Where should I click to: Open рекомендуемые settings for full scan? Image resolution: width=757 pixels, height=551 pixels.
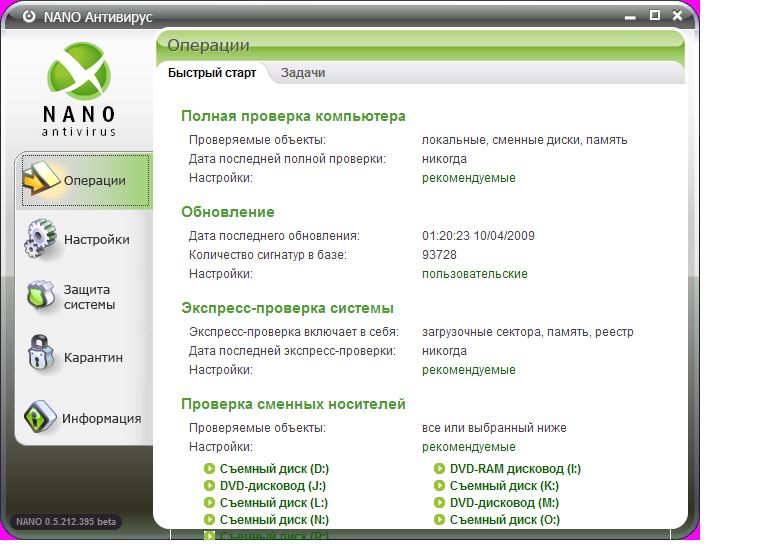click(468, 178)
